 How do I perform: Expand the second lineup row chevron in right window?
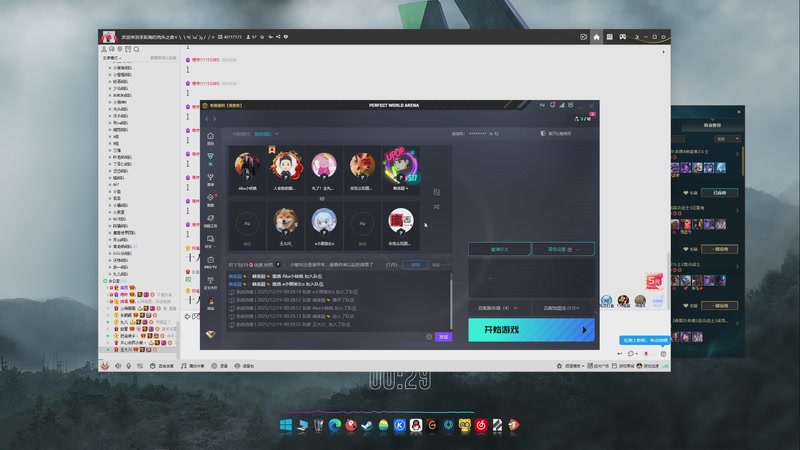(x=737, y=210)
